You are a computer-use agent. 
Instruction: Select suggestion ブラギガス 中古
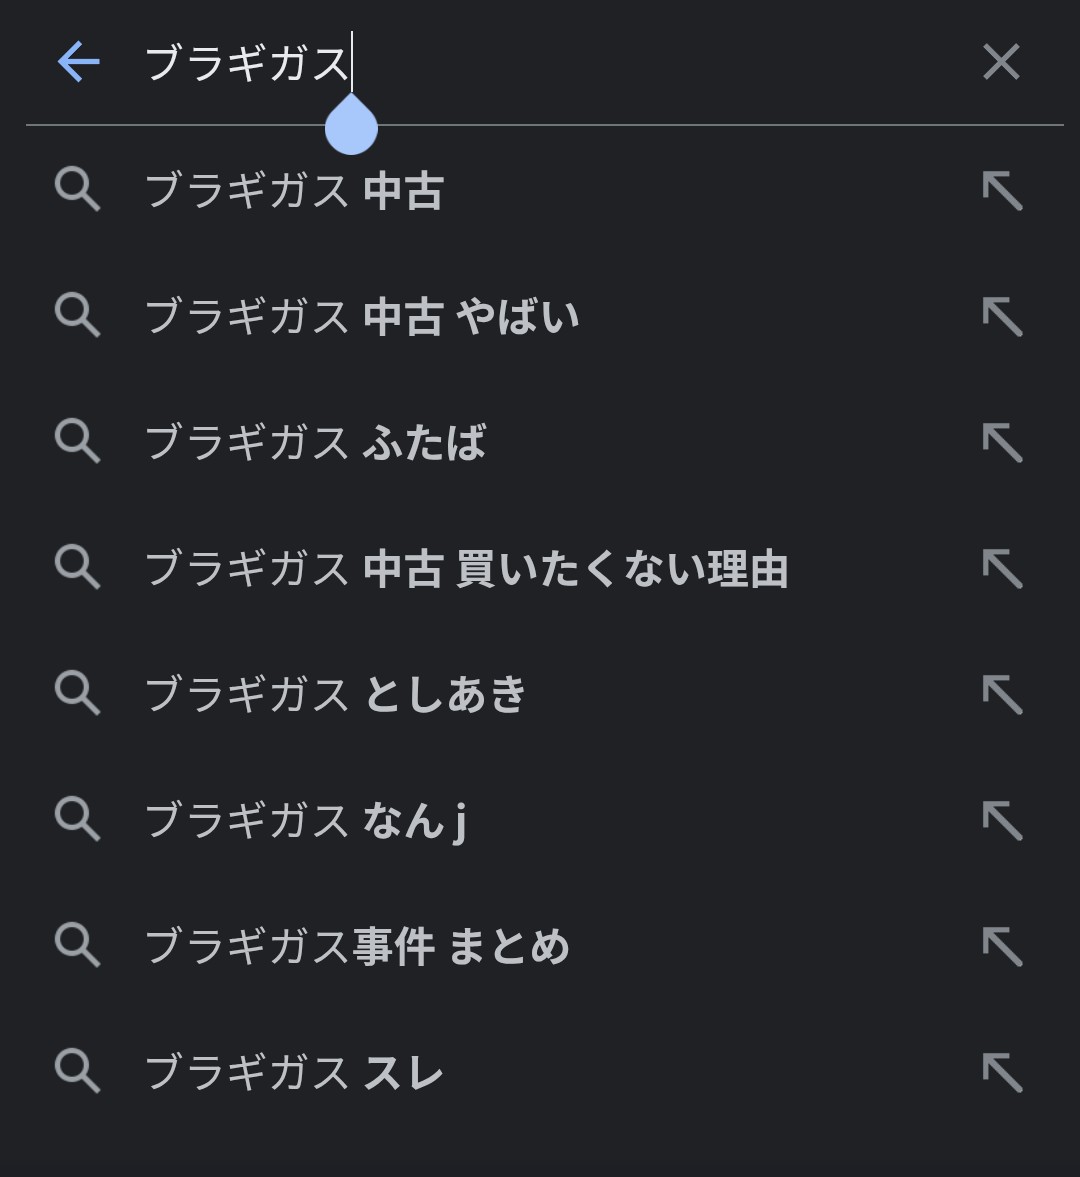point(294,190)
